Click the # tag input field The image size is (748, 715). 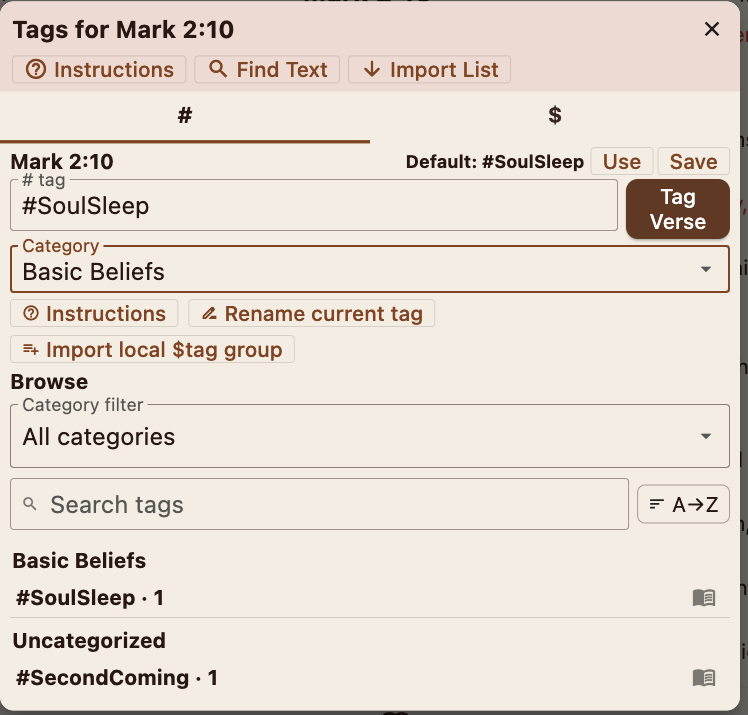313,207
